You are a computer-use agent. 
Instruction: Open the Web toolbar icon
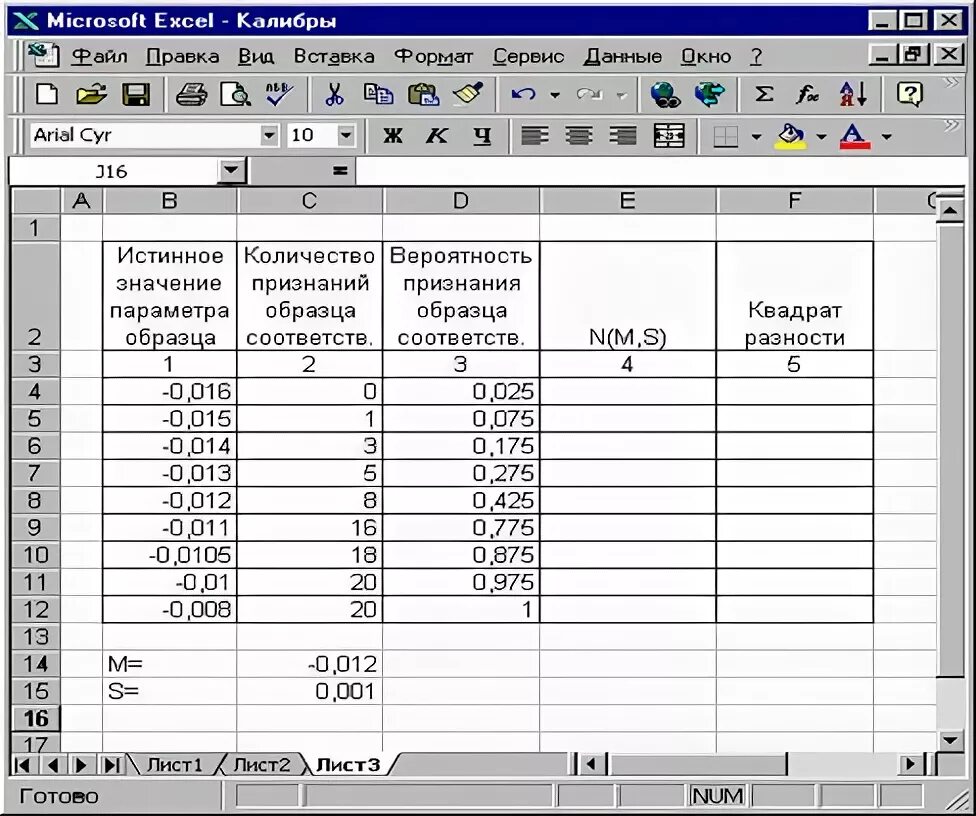click(710, 95)
